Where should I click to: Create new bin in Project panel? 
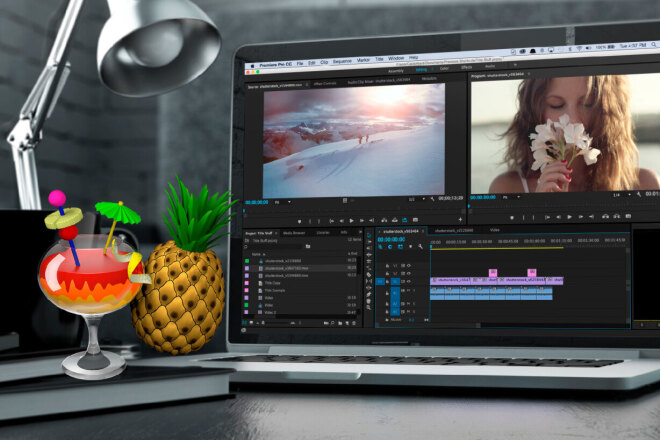tap(340, 323)
